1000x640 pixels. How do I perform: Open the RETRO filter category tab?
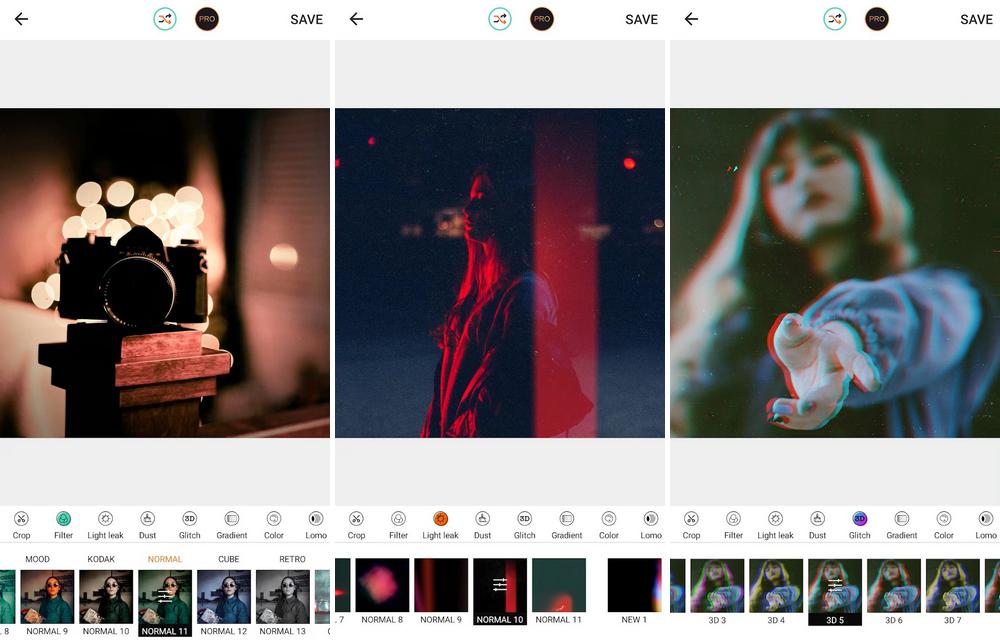(x=292, y=559)
